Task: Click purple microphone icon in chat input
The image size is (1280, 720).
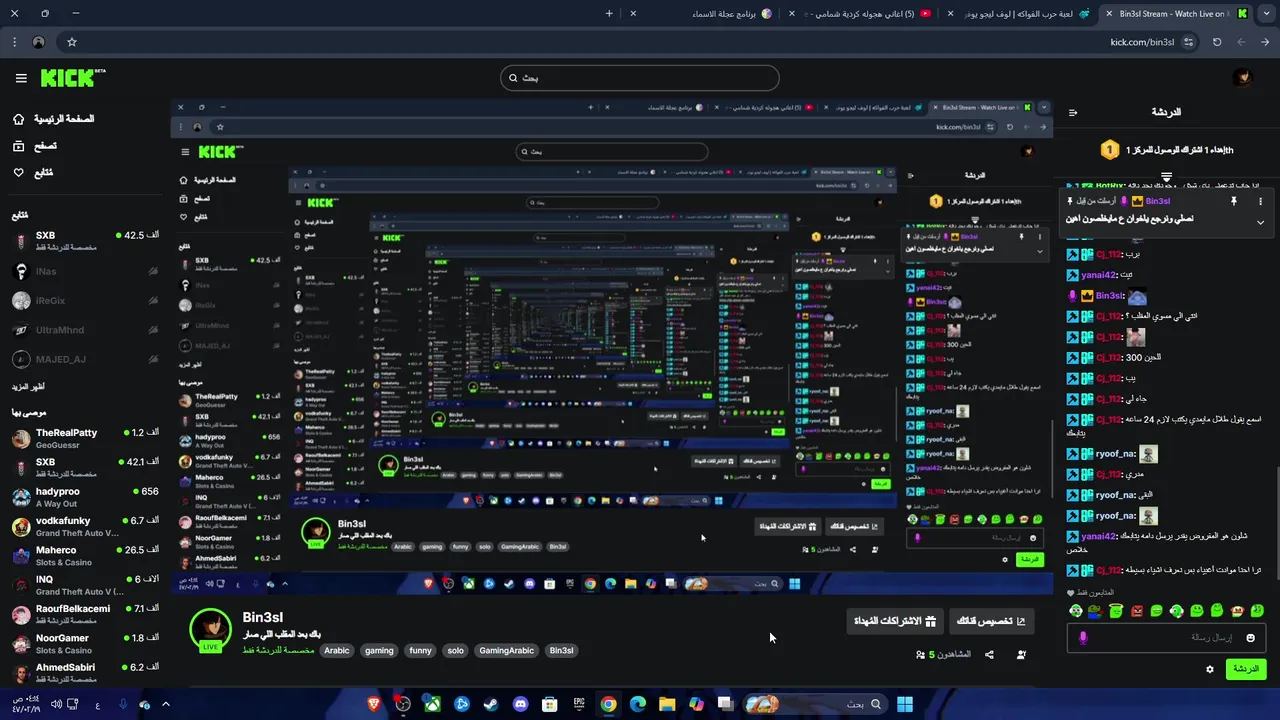Action: pyautogui.click(x=1083, y=638)
